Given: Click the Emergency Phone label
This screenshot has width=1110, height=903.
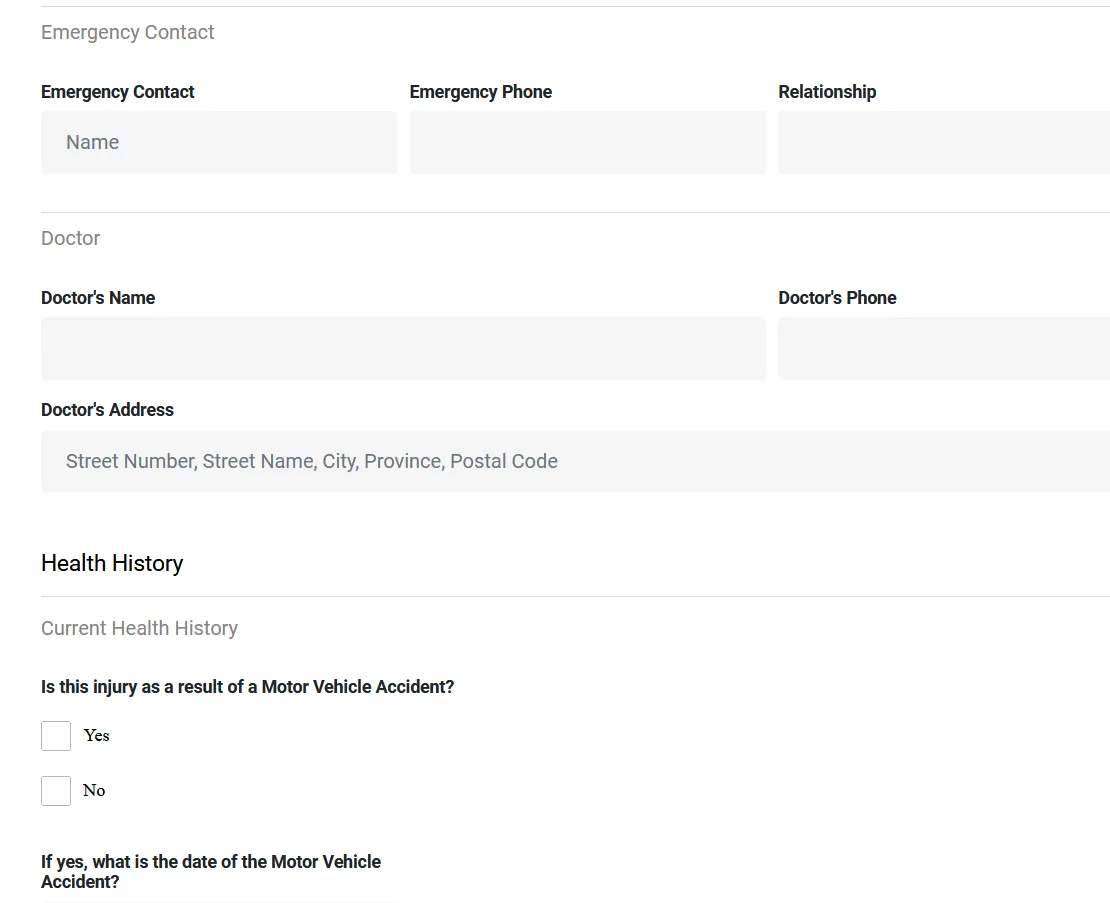Looking at the screenshot, I should click(x=481, y=92).
